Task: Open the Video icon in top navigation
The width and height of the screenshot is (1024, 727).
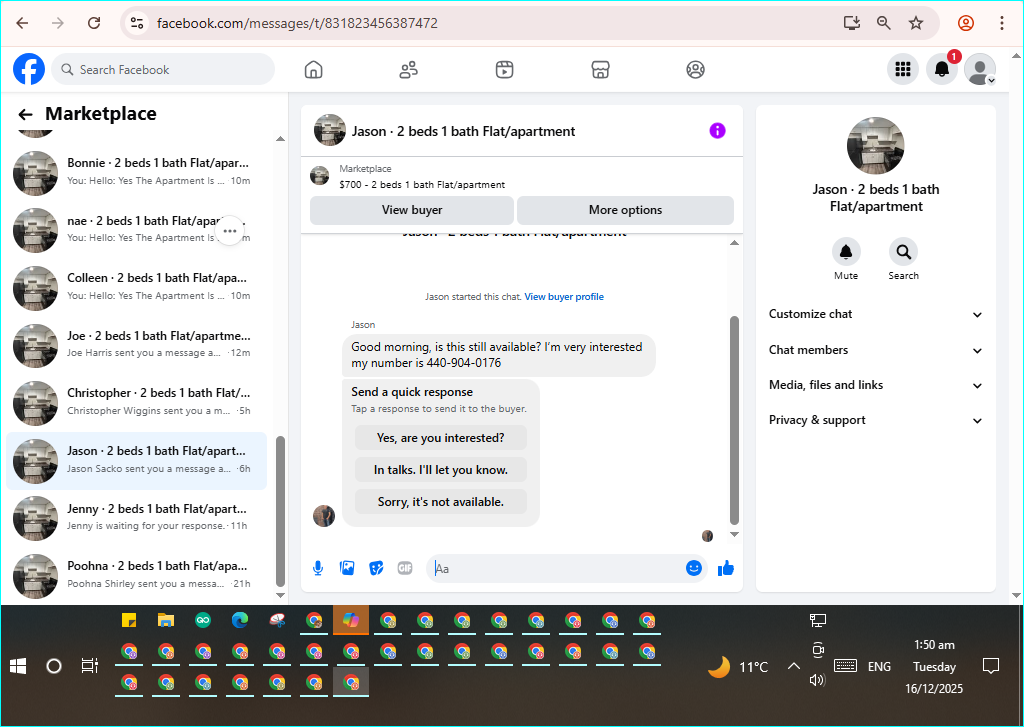Action: pos(504,69)
